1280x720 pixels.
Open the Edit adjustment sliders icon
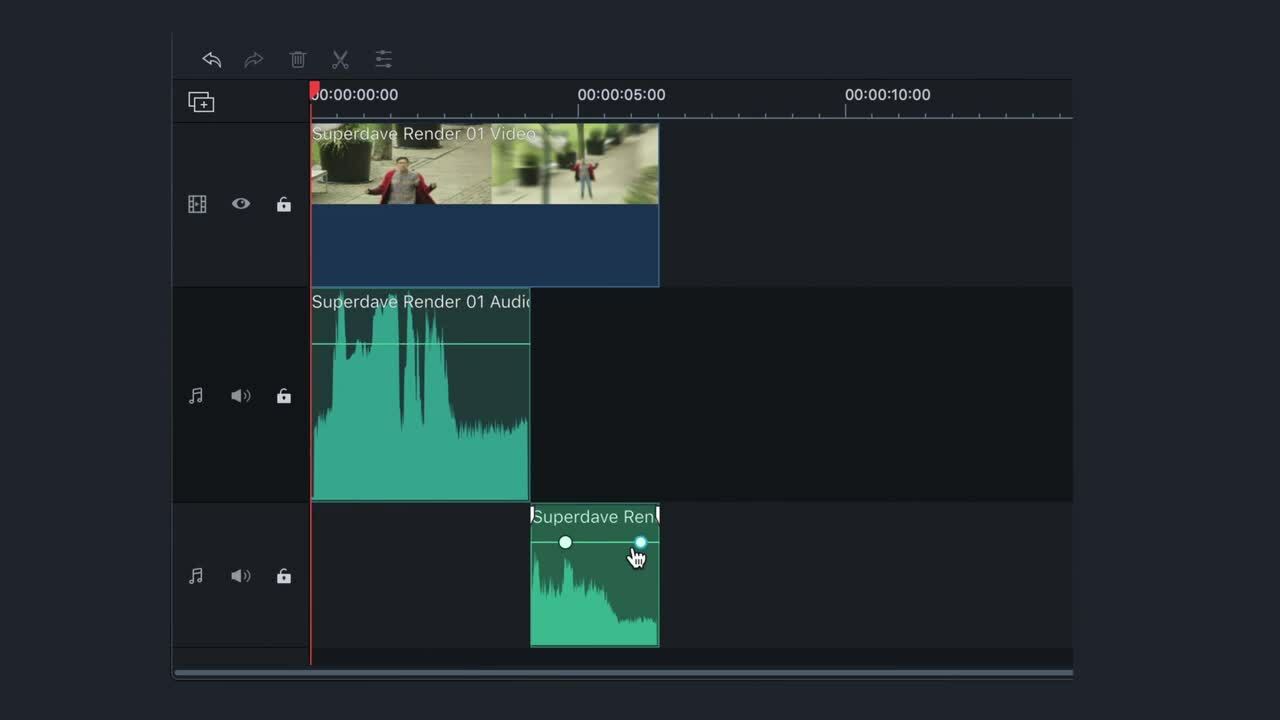[x=384, y=60]
